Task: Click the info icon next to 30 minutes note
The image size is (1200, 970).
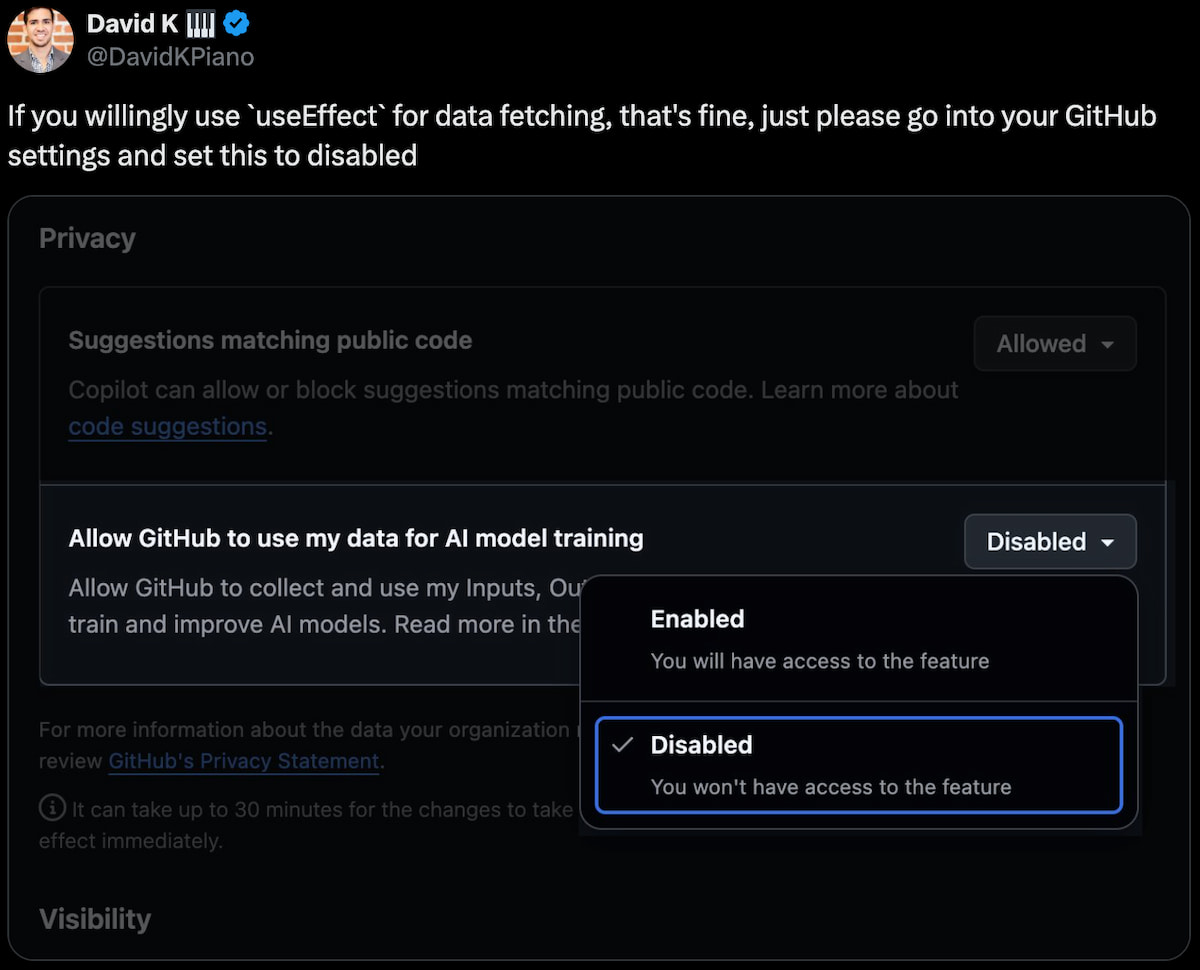Action: click(x=52, y=808)
